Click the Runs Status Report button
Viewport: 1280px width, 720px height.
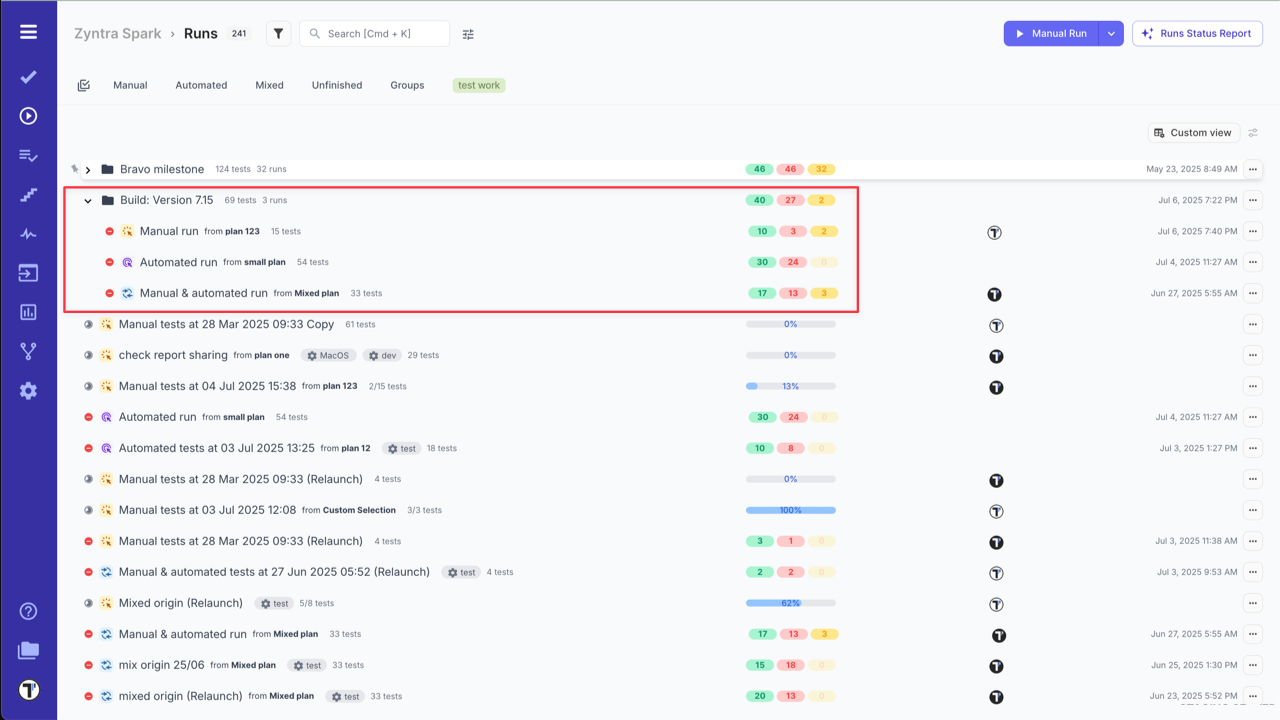point(1197,33)
